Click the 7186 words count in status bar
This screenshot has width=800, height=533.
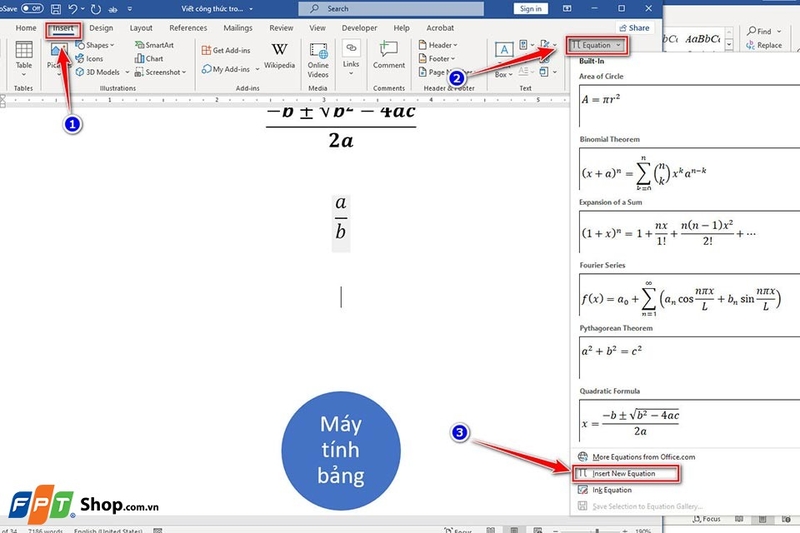click(x=45, y=530)
